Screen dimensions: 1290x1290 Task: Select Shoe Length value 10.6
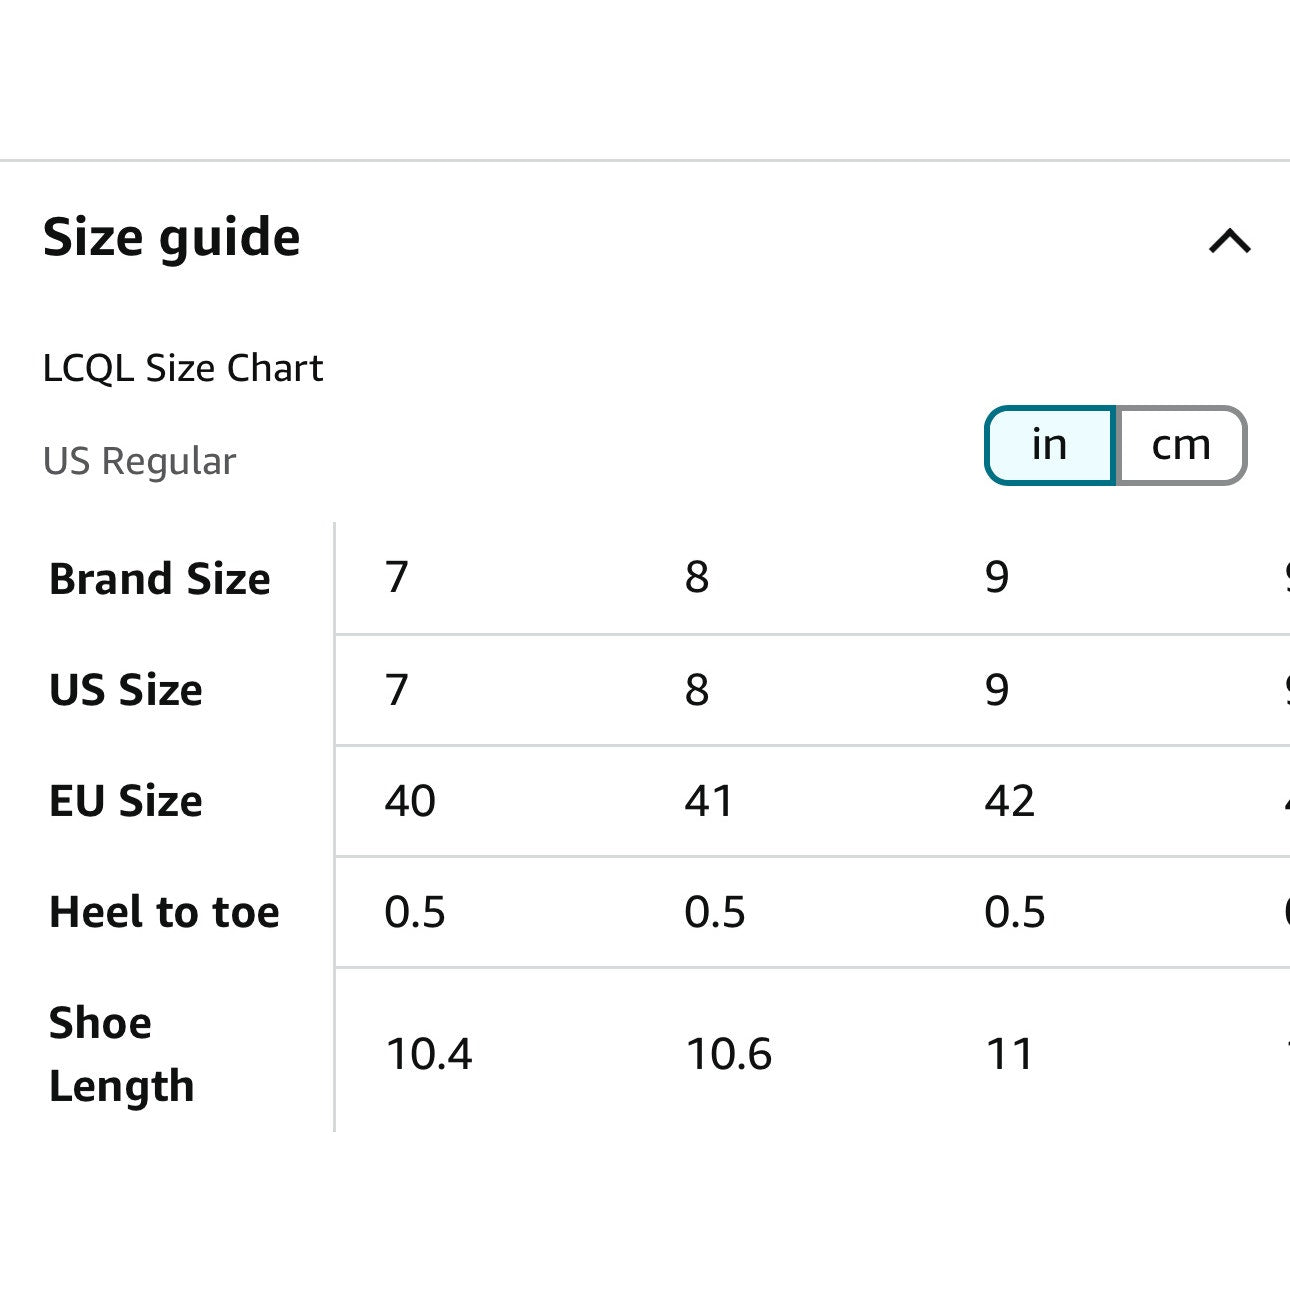(x=729, y=1054)
